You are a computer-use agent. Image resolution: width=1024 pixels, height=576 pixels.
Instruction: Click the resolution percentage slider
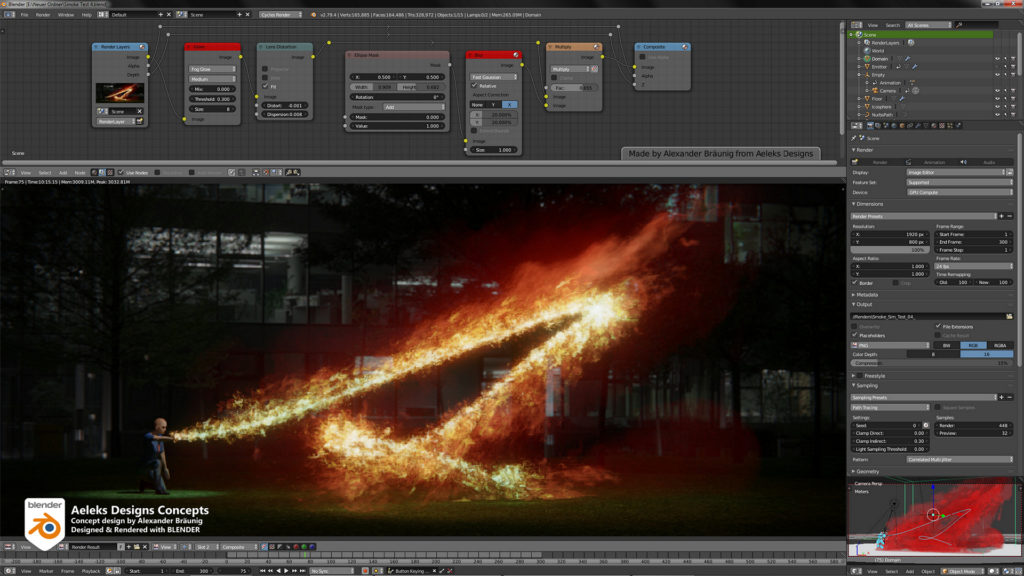[x=890, y=250]
